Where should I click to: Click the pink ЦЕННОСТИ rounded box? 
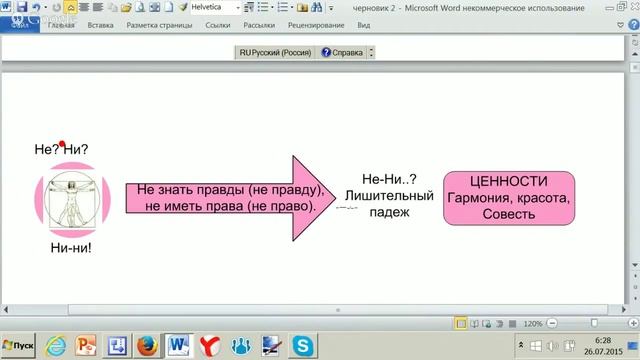509,198
